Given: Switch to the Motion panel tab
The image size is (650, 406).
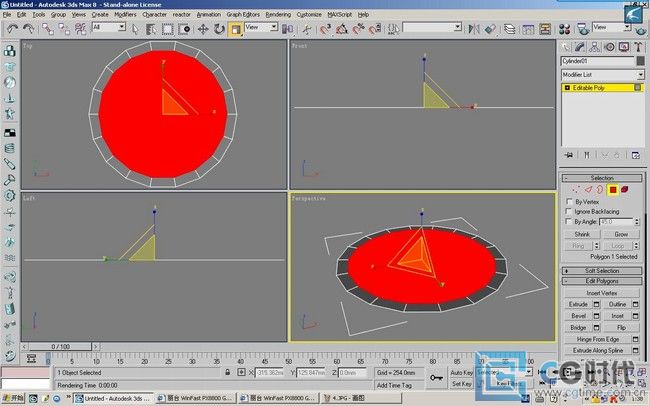Looking at the screenshot, I should pyautogui.click(x=609, y=47).
